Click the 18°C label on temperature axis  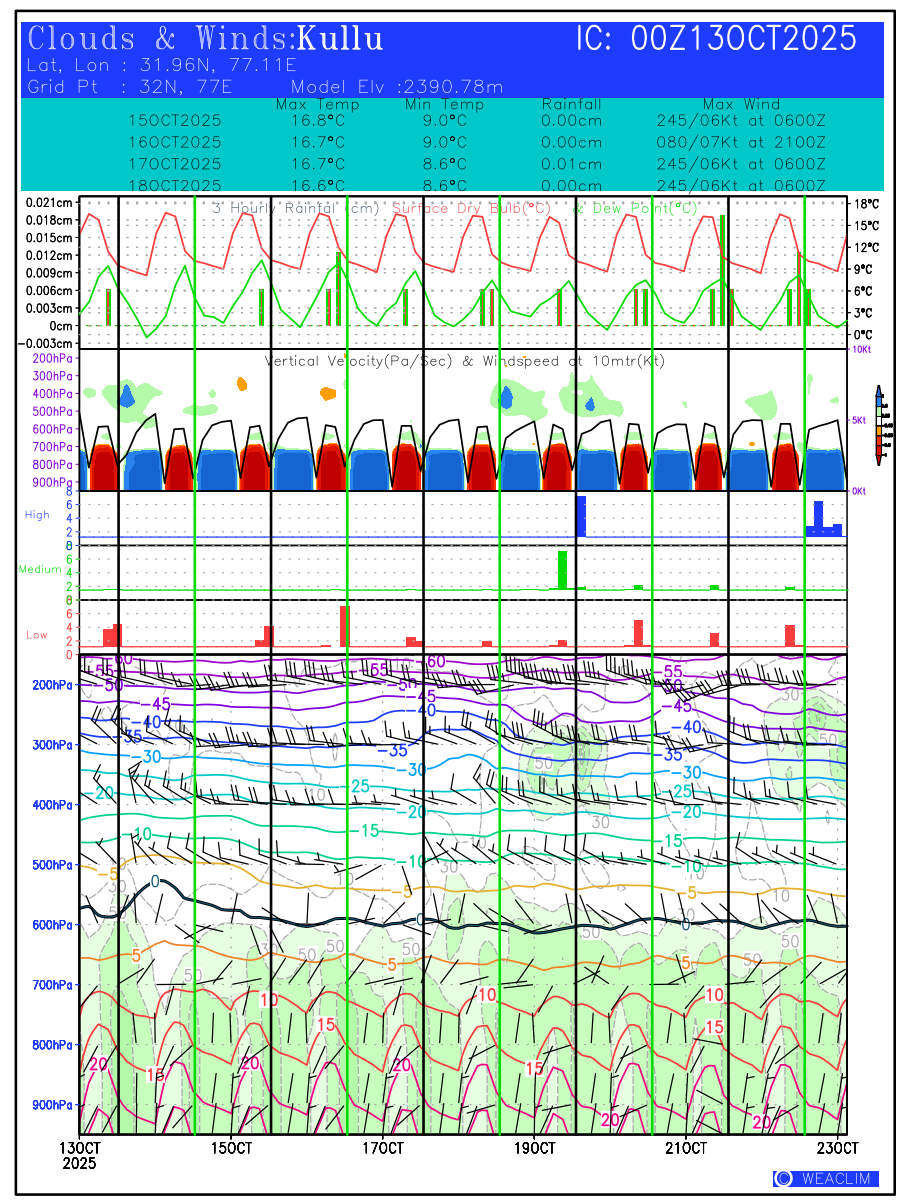(x=866, y=204)
